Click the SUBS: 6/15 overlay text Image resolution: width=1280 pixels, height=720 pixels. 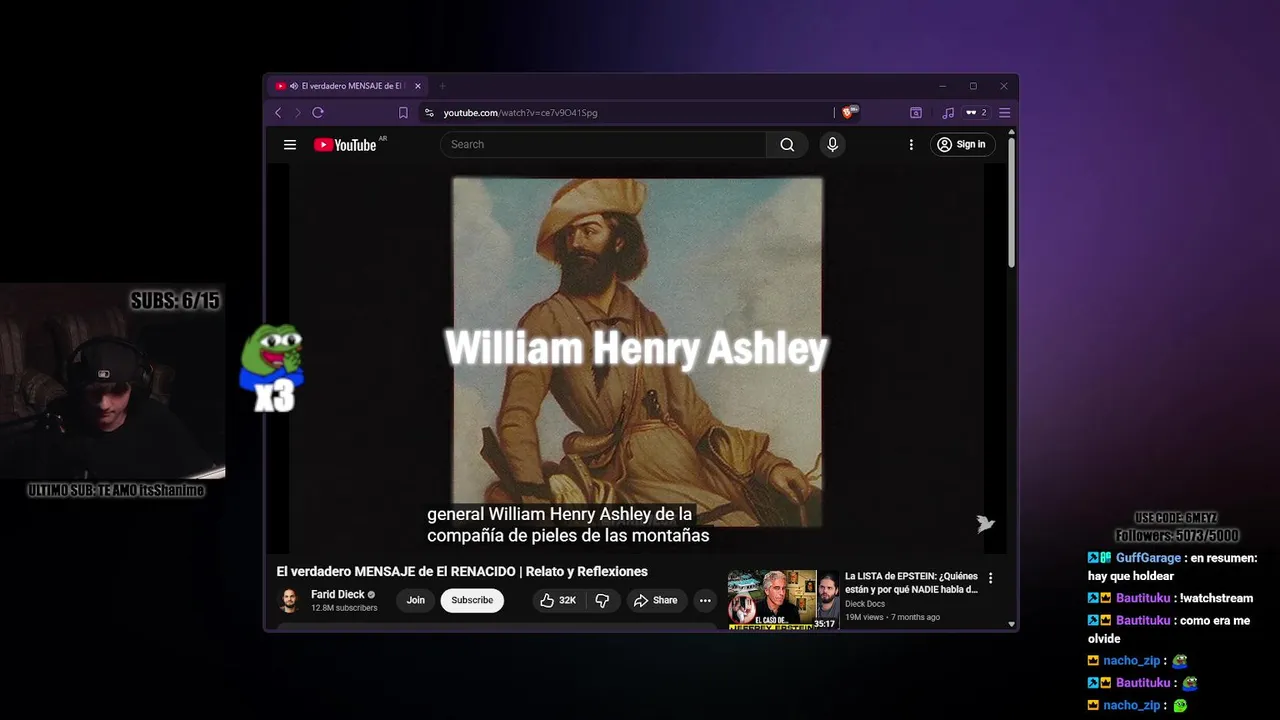click(x=175, y=301)
